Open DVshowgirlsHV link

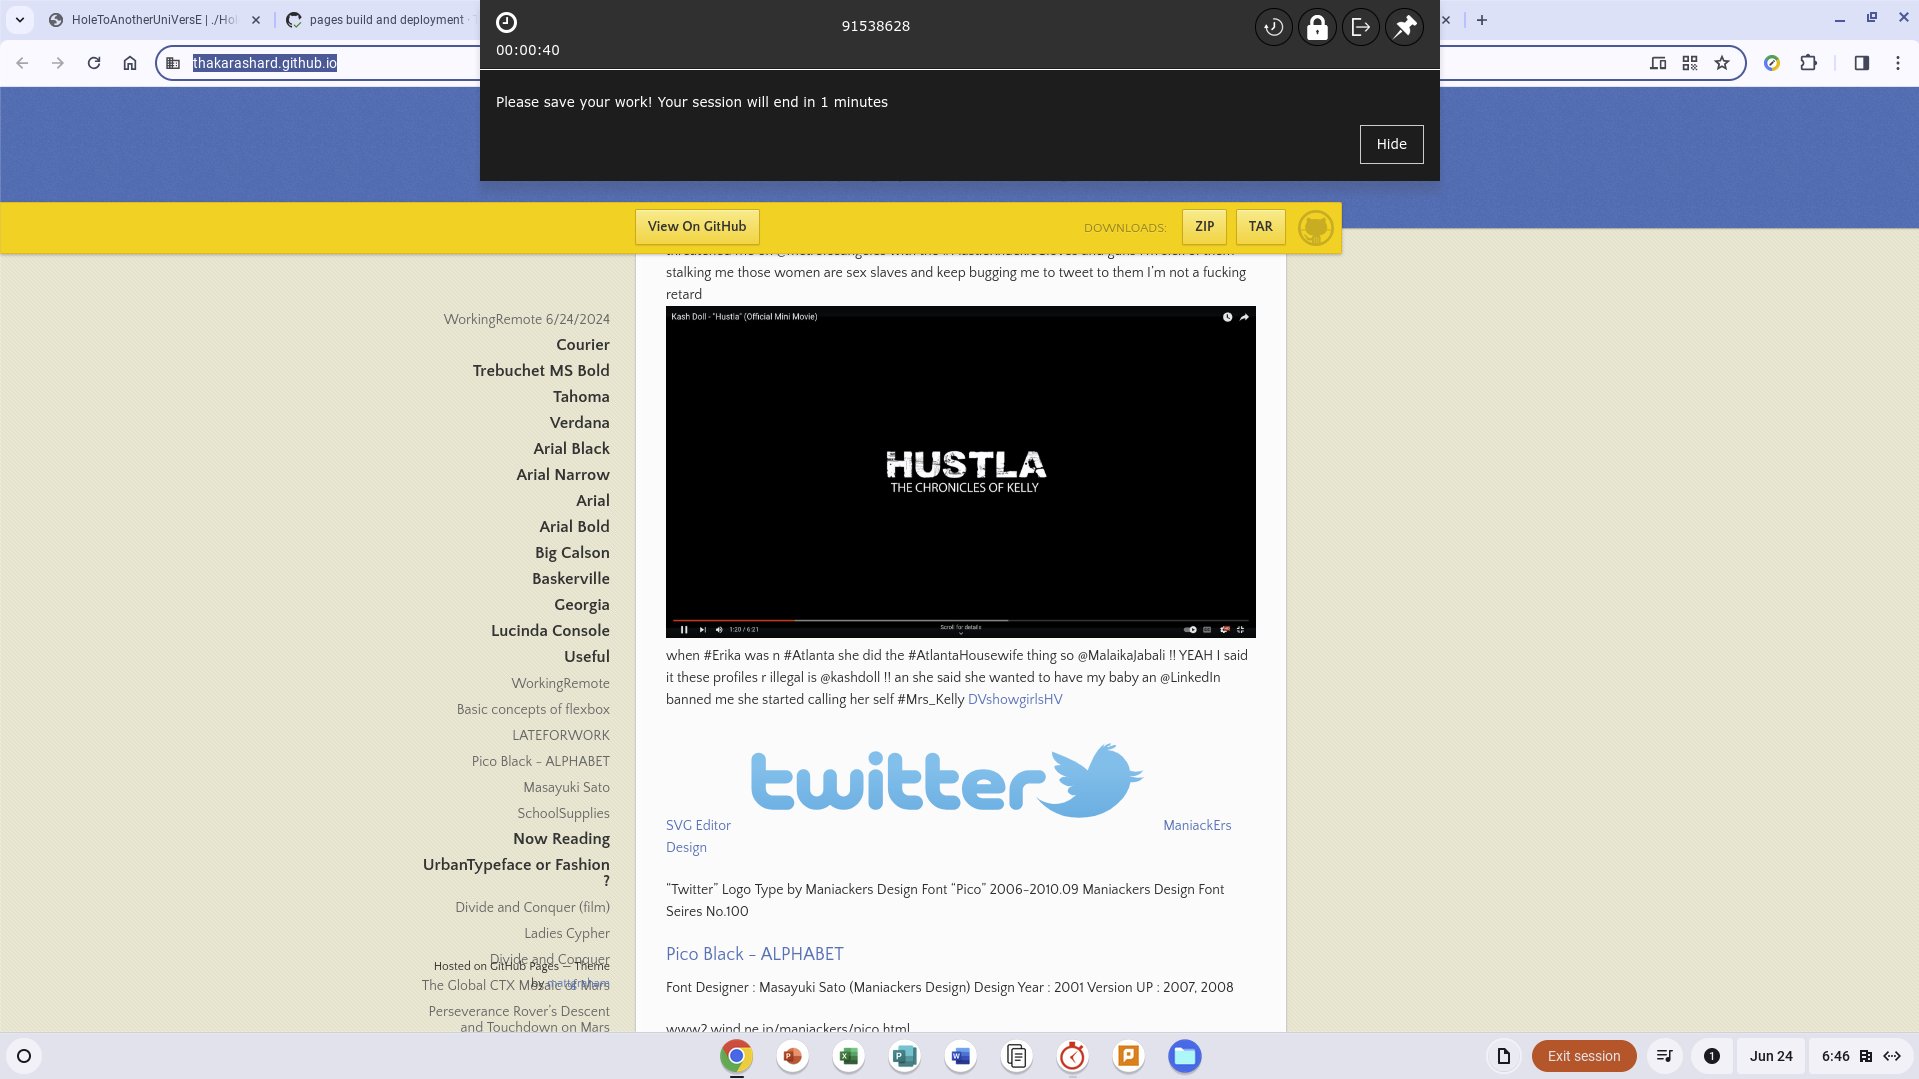tap(1014, 700)
